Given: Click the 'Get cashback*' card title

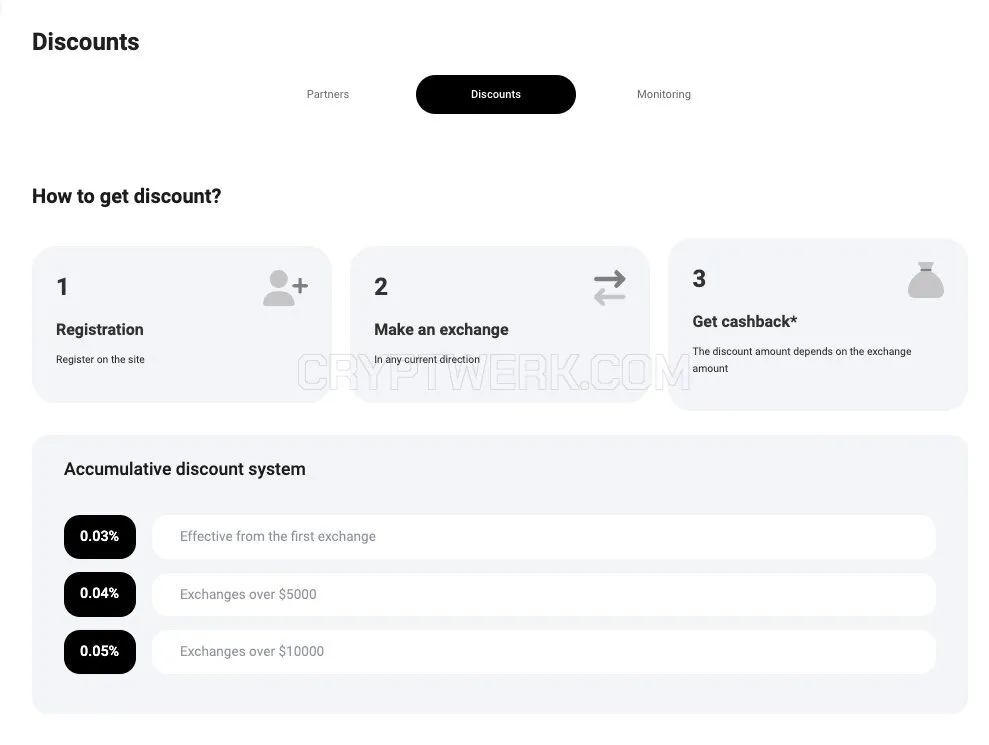Looking at the screenshot, I should coord(744,321).
